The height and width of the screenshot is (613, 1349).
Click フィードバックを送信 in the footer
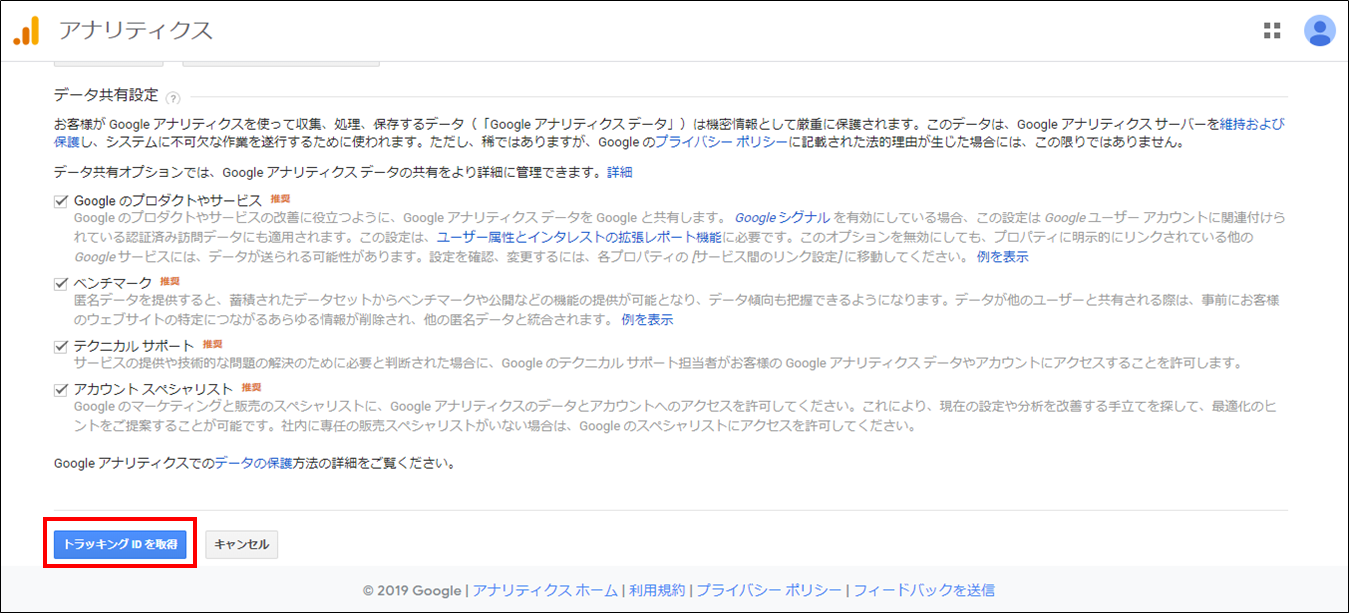(924, 590)
